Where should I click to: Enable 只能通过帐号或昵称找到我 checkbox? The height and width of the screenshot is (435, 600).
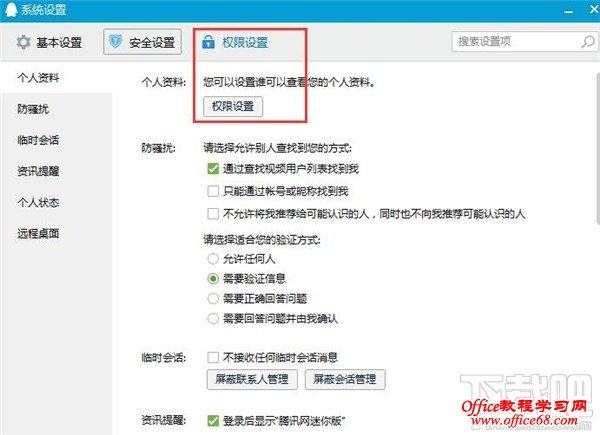tap(213, 191)
